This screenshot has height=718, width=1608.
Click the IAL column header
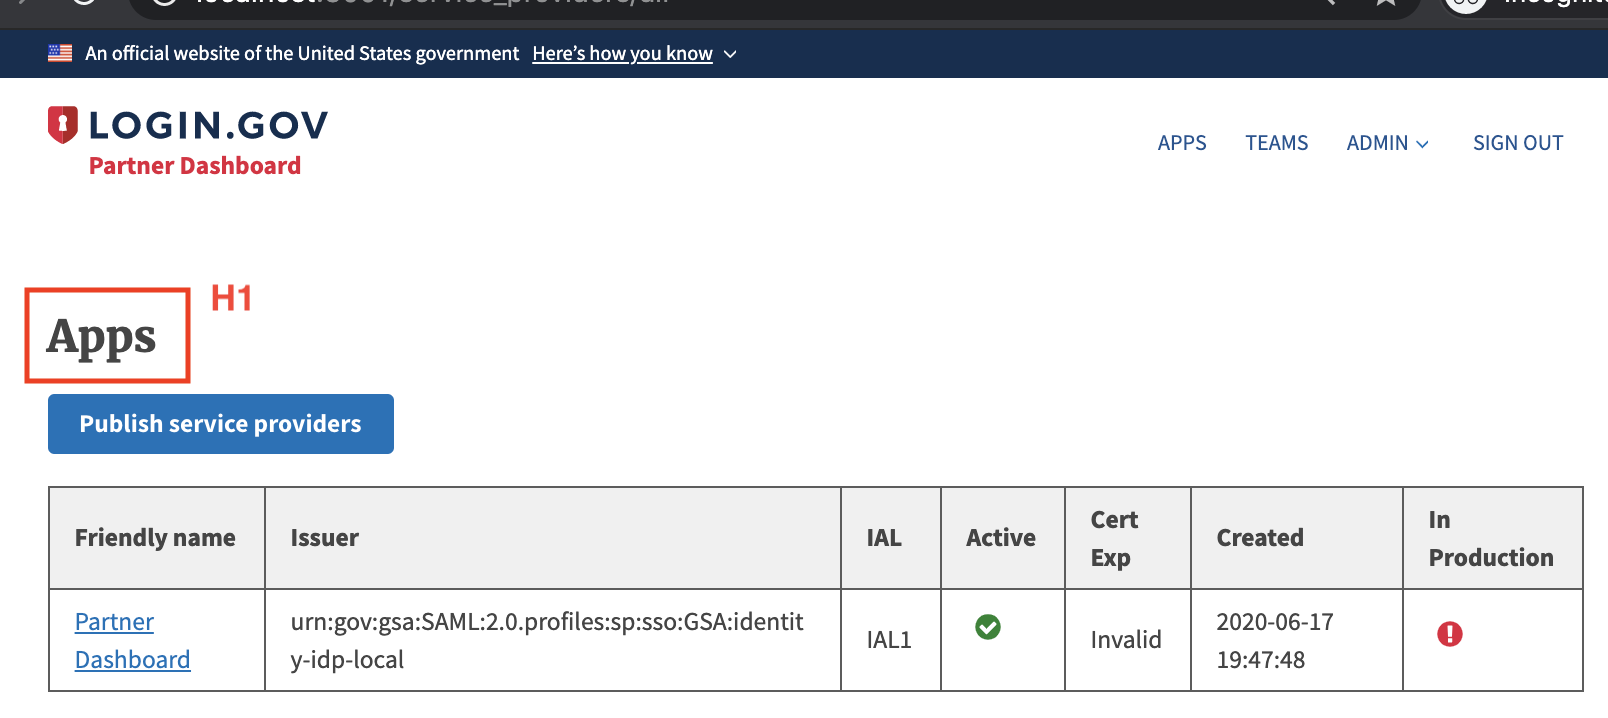tap(891, 538)
